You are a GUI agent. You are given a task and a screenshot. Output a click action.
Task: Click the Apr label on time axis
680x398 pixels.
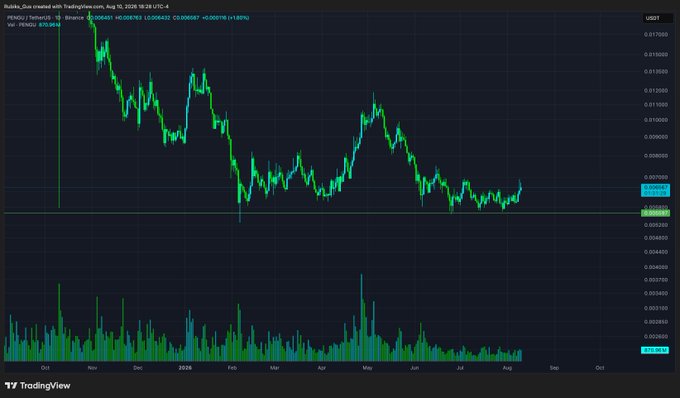pos(321,368)
